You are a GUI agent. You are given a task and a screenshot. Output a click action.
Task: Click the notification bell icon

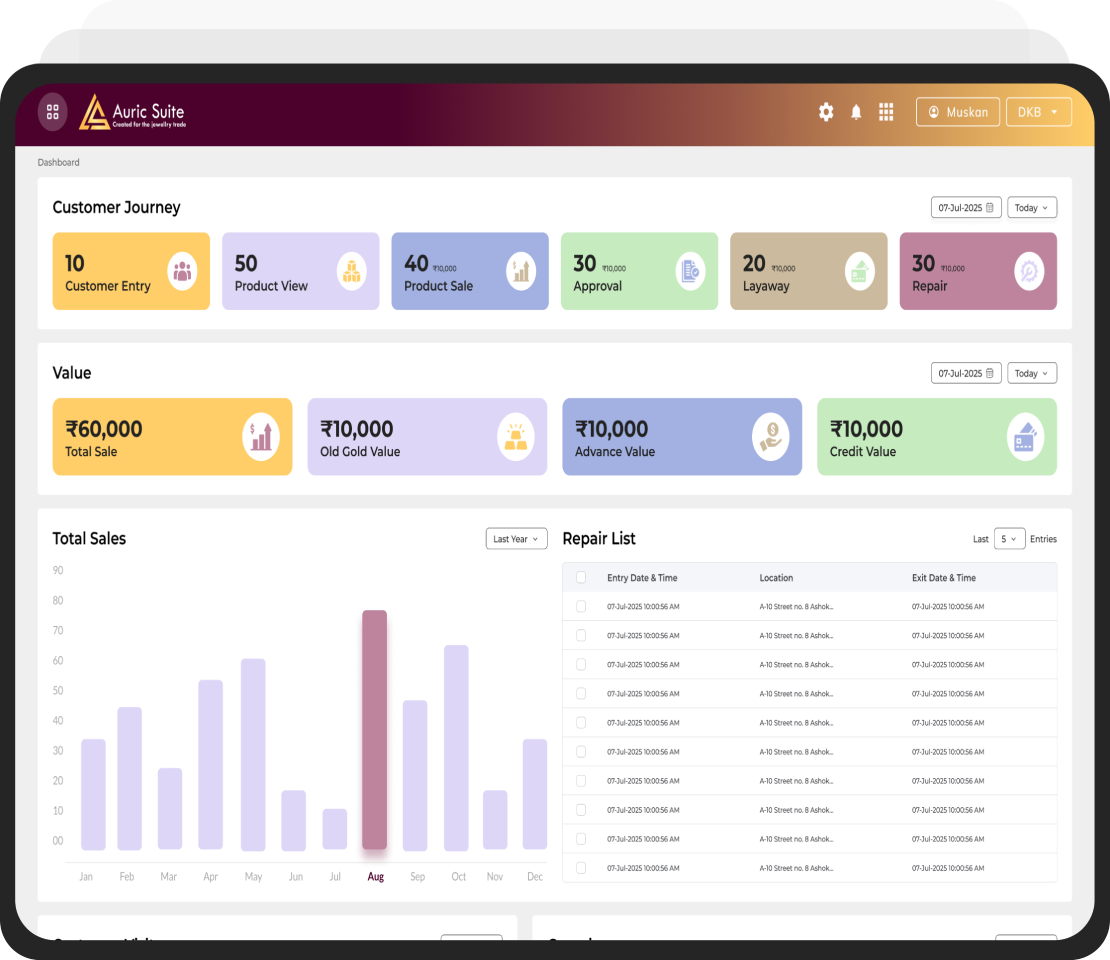click(x=856, y=112)
